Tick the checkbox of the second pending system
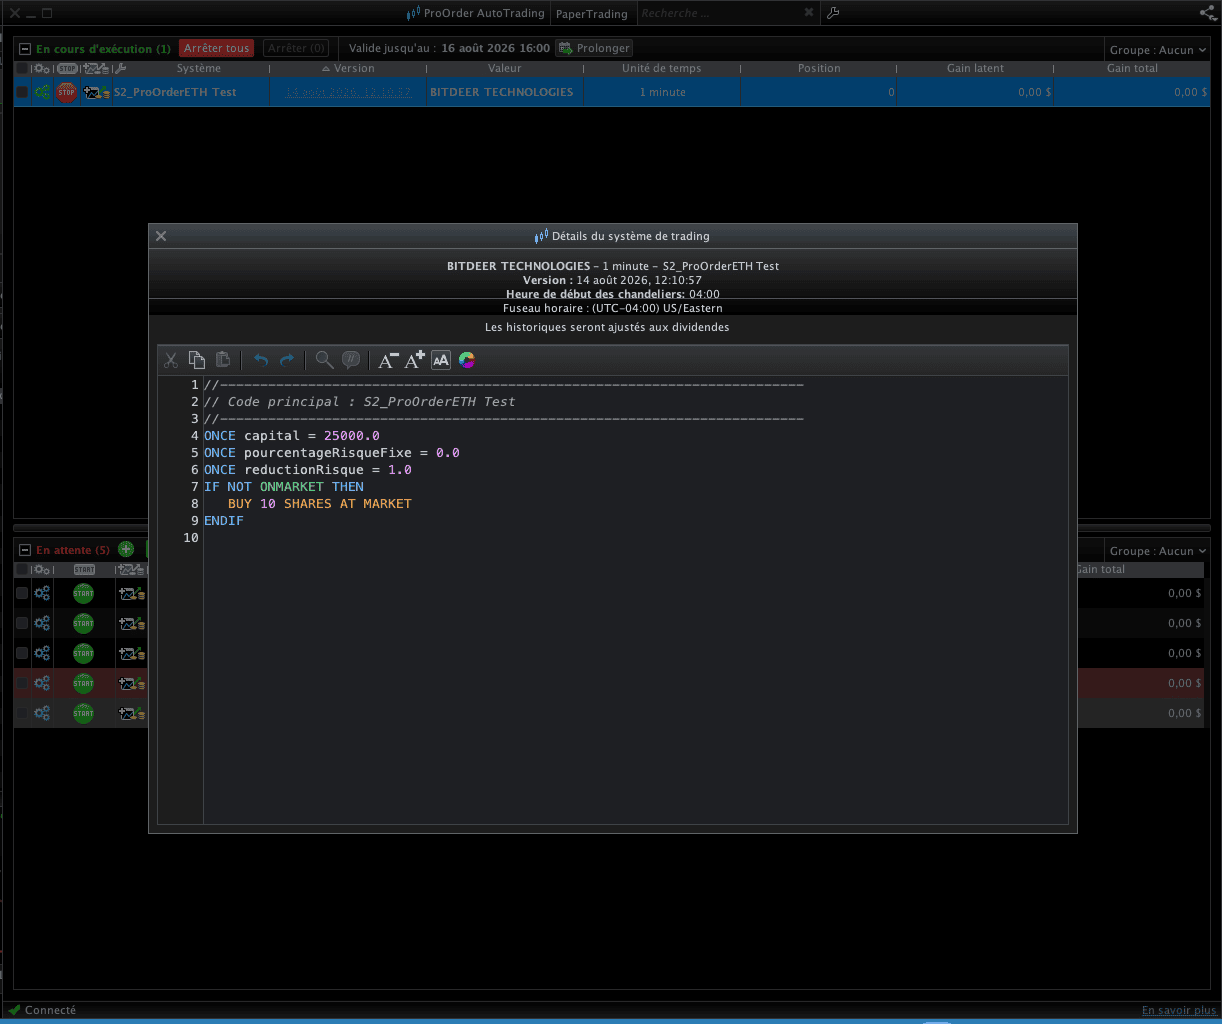The width and height of the screenshot is (1222, 1024). [x=22, y=623]
